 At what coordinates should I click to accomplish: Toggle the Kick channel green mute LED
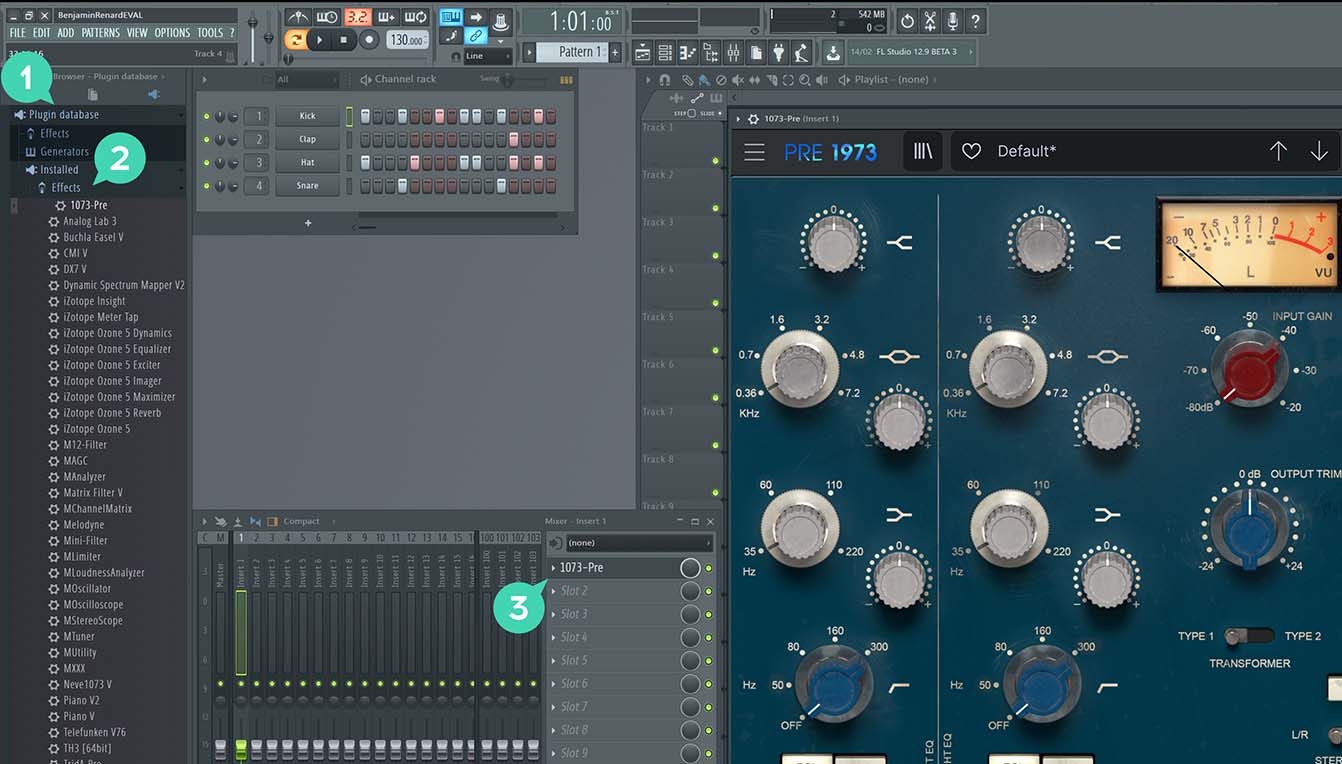207,116
